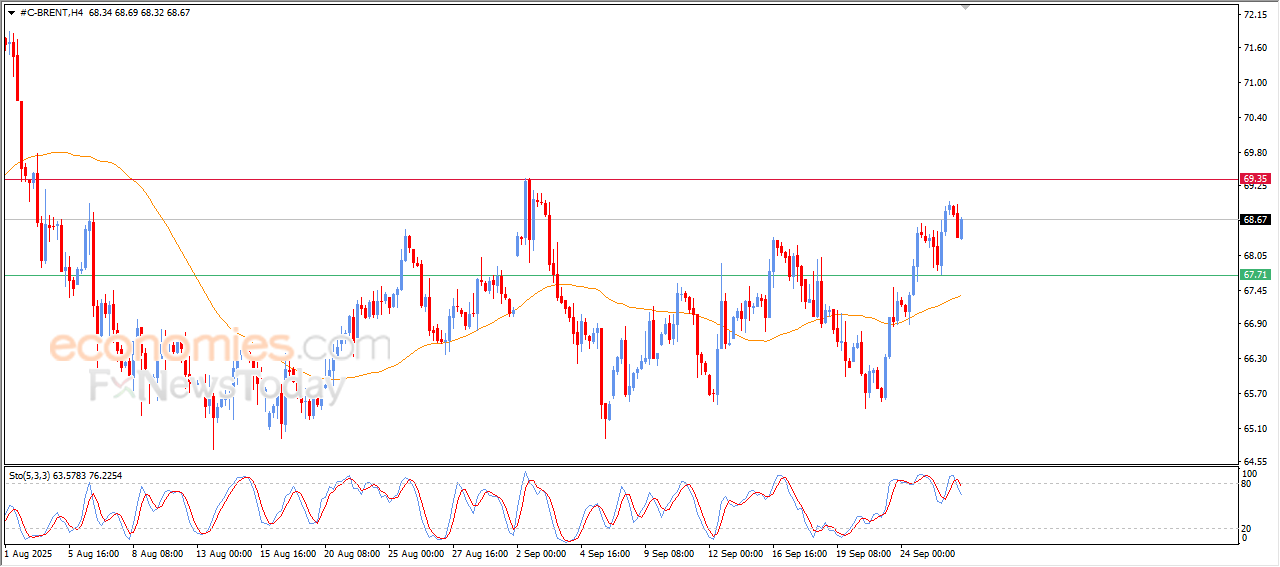This screenshot has height=567, width=1280.
Task: Click the #C-BRENT,H4 chart title
Action: point(51,12)
